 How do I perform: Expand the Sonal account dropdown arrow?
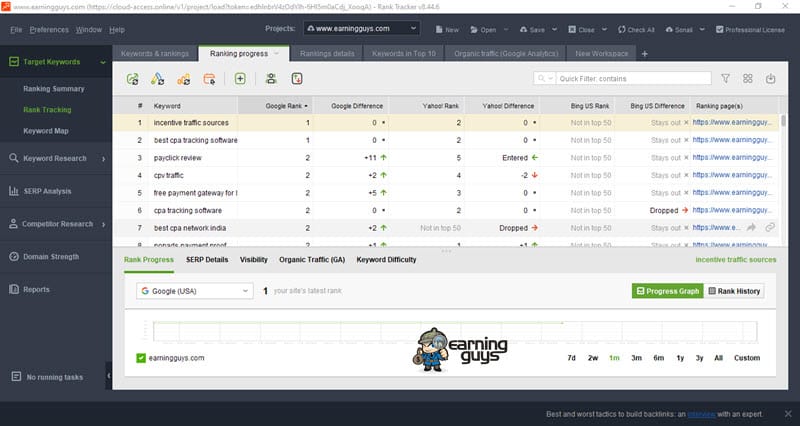(702, 30)
